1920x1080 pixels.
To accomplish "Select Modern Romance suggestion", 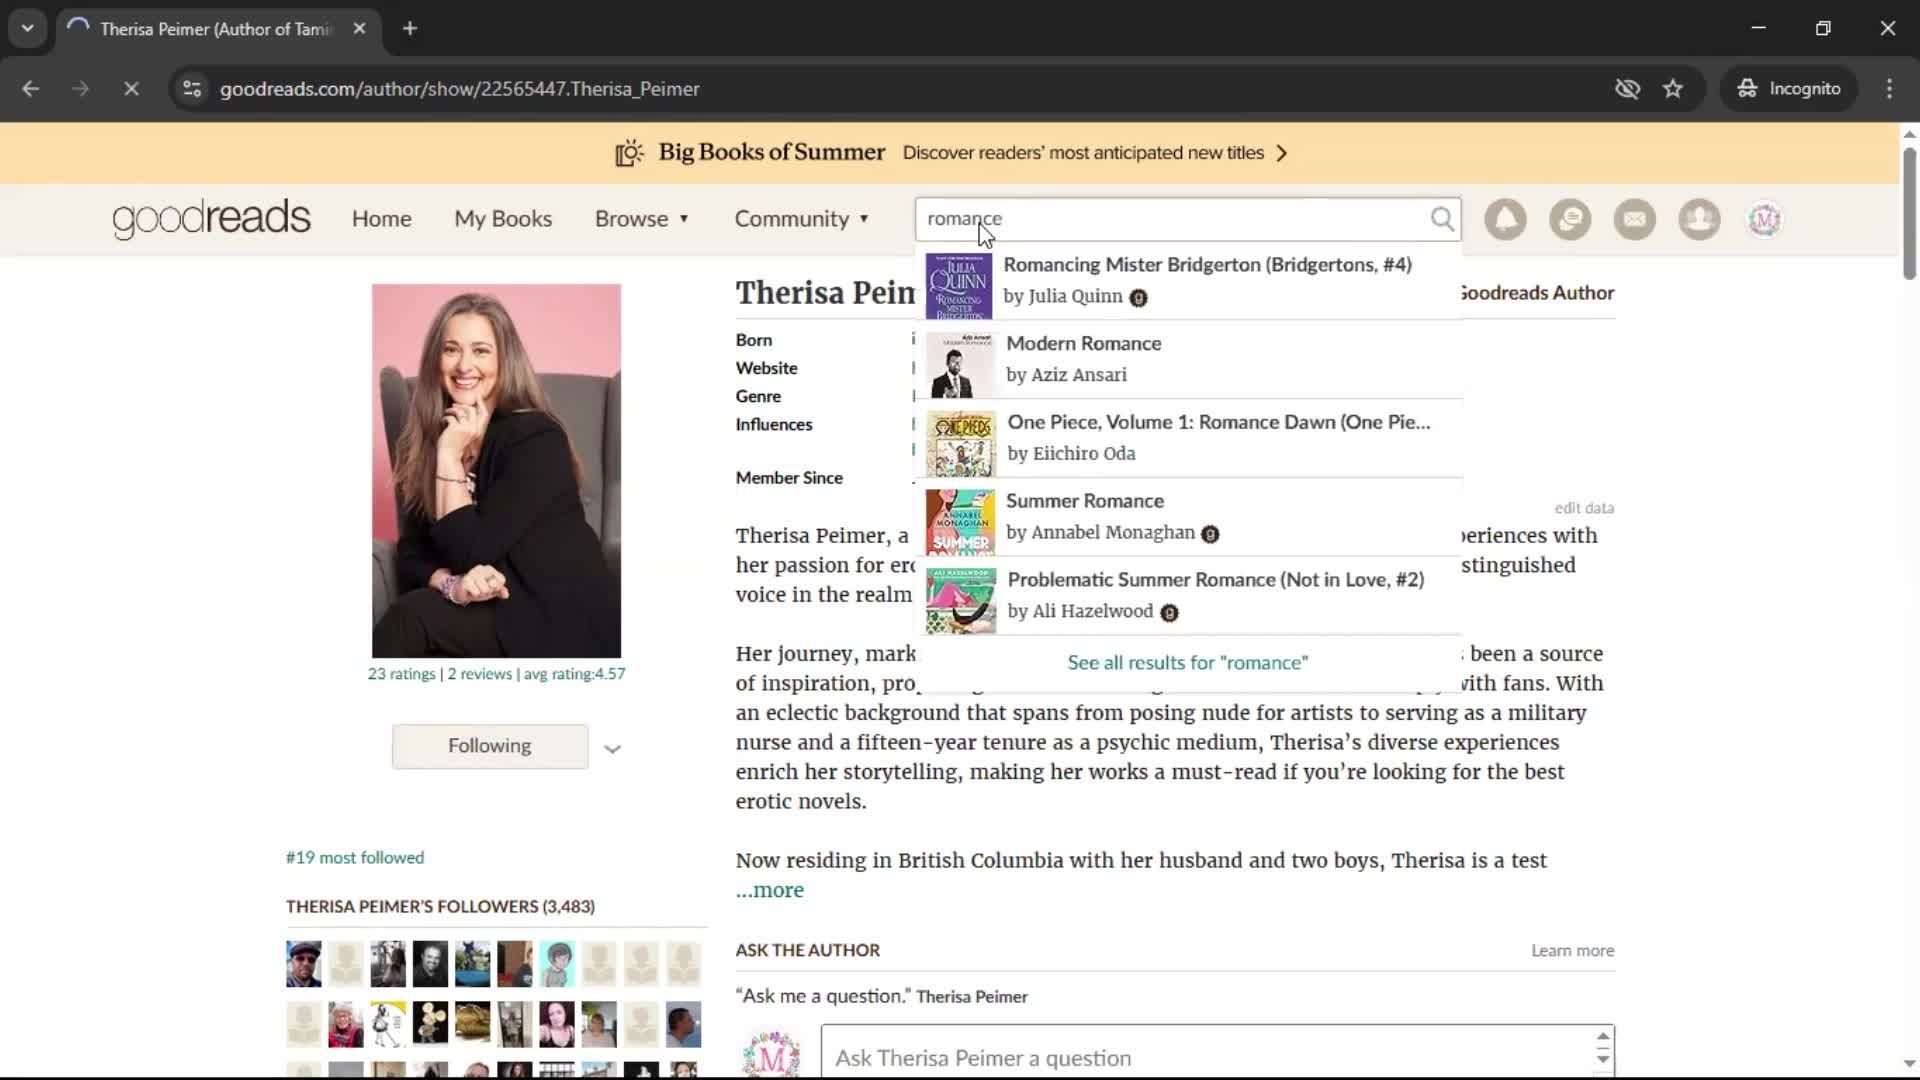I will pos(1188,359).
